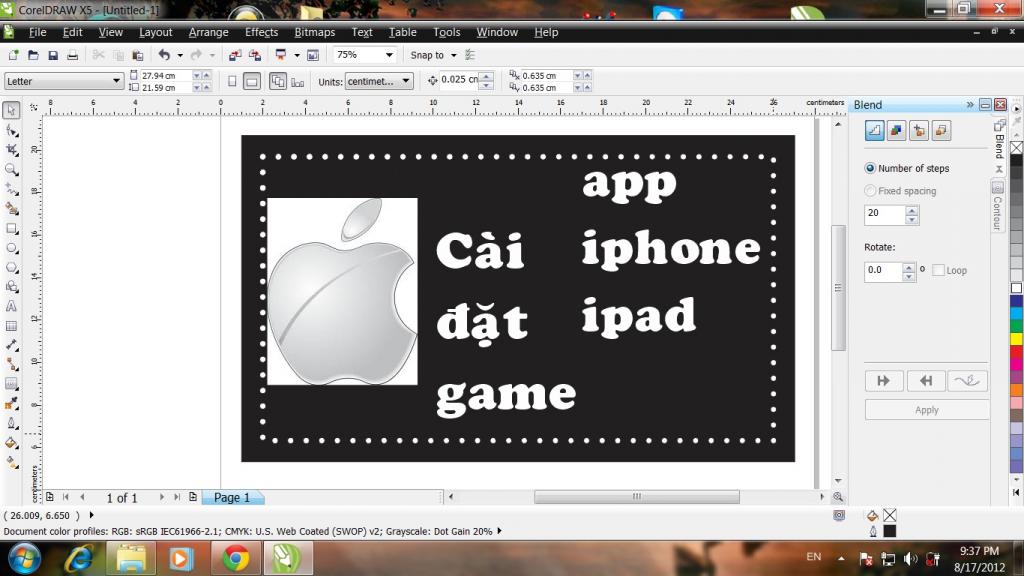The height and width of the screenshot is (576, 1024).
Task: Expand the Letter paper size dropdown
Action: pos(117,81)
